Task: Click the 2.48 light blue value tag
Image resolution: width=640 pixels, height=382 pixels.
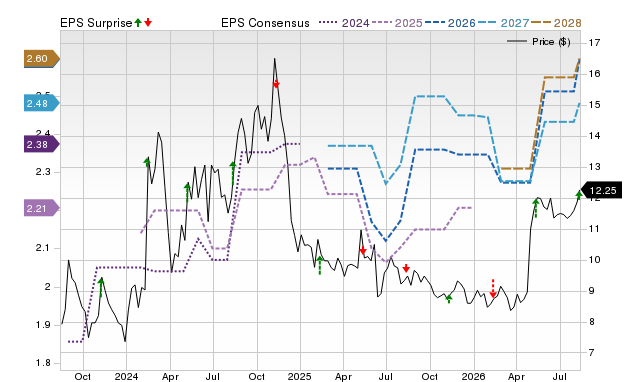Action: point(42,104)
